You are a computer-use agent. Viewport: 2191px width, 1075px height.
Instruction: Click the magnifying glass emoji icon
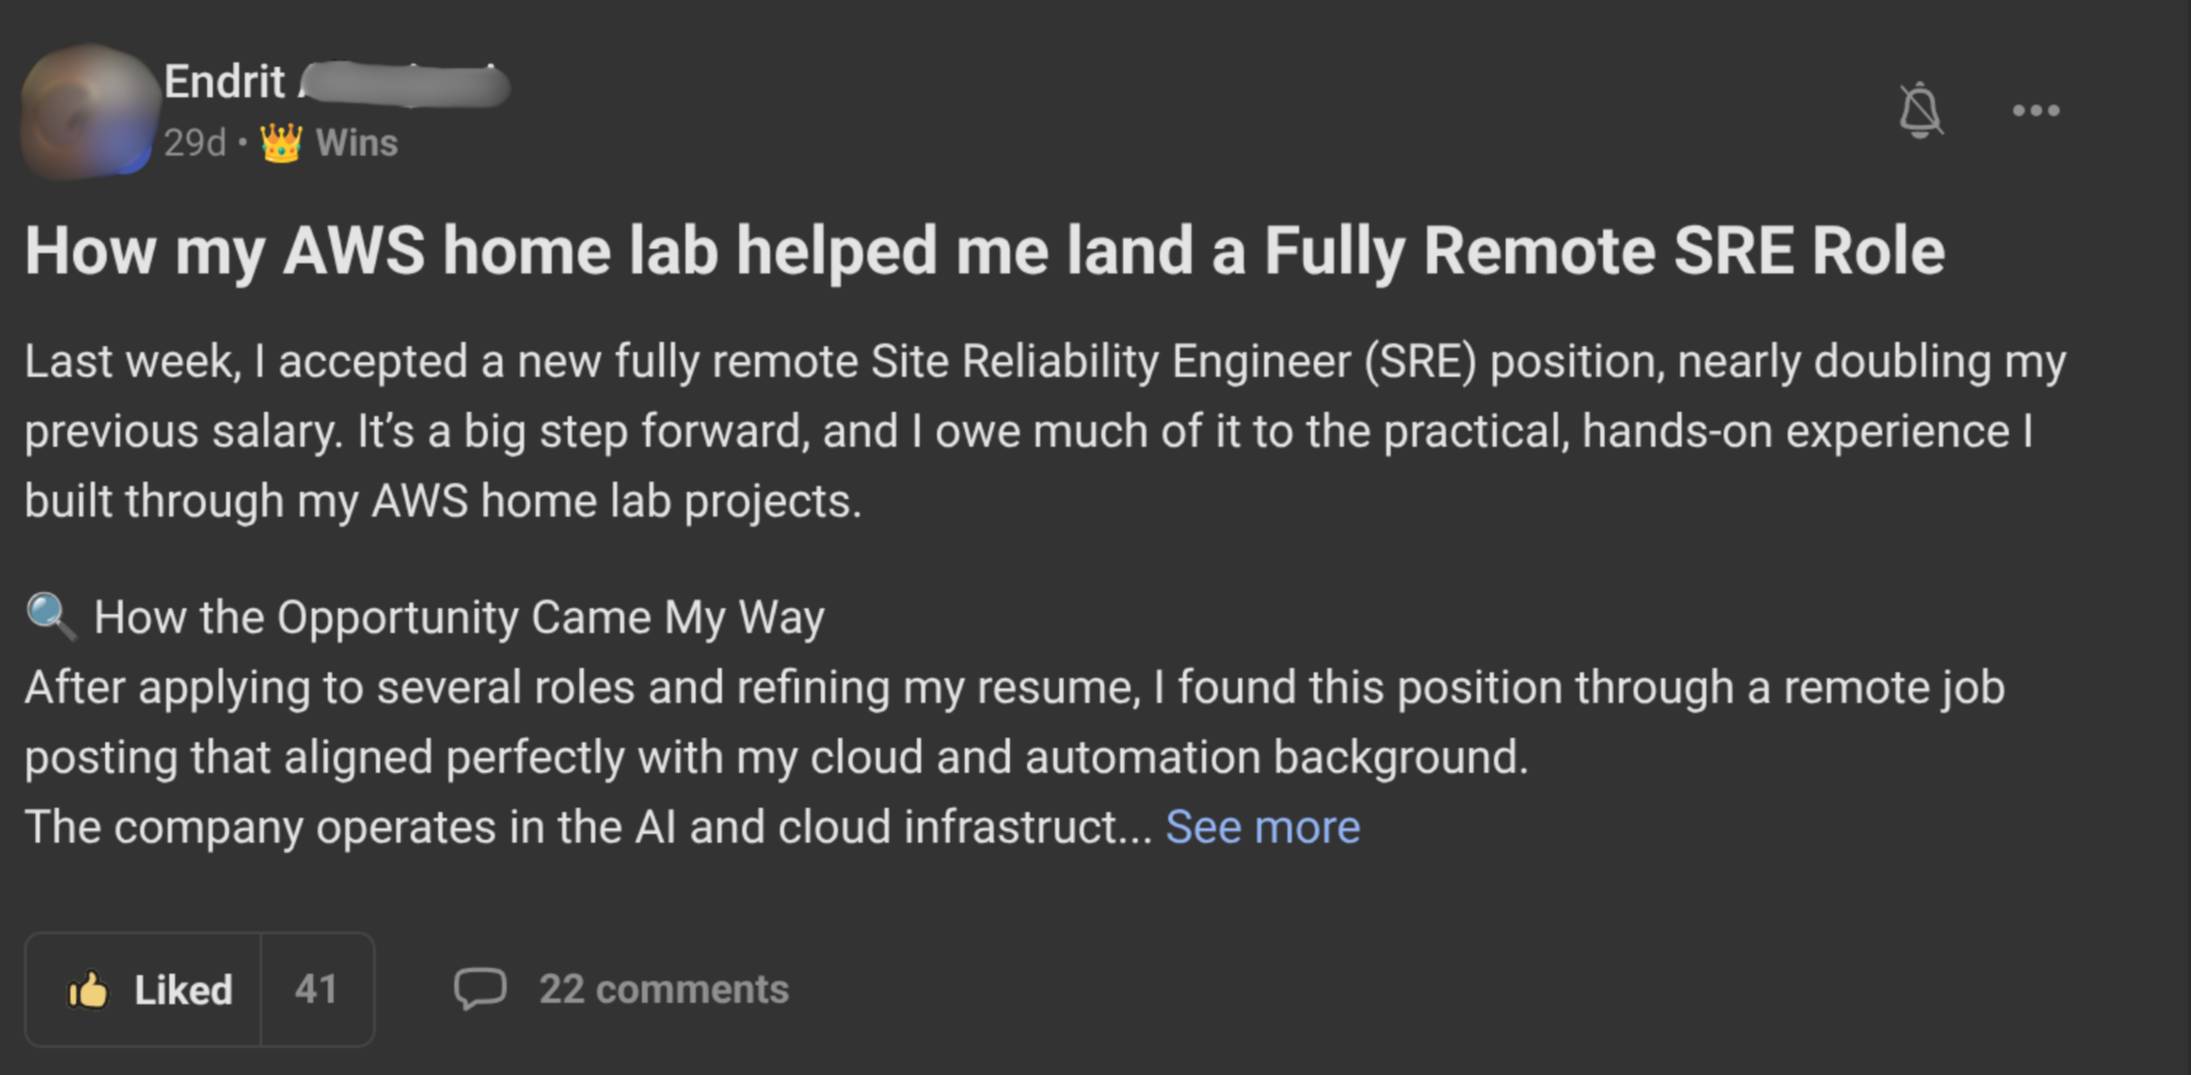[50, 616]
